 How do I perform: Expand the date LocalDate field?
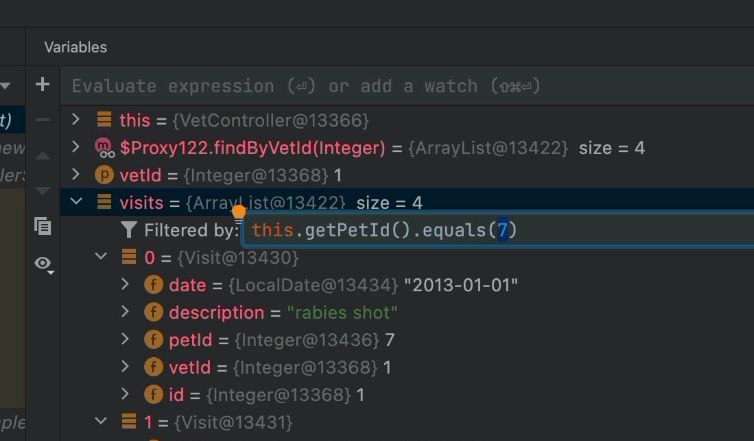tap(125, 285)
